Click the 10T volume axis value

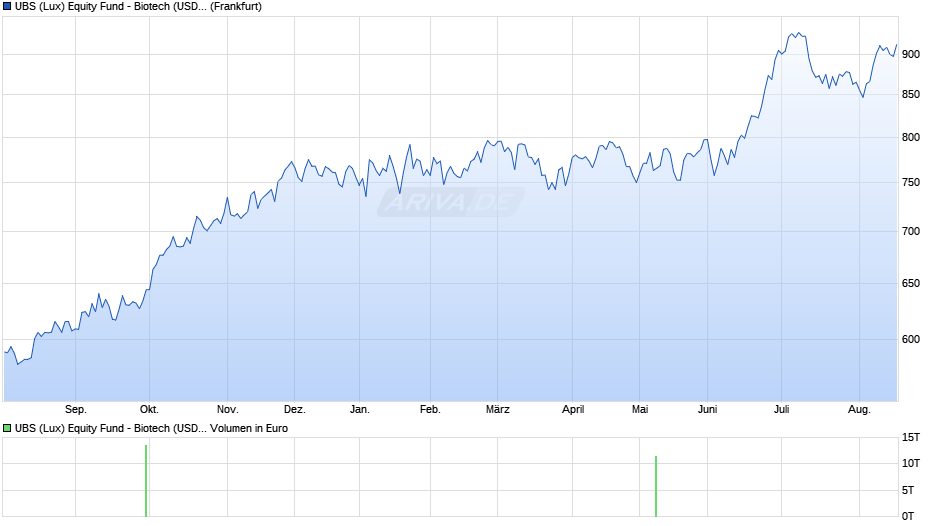(911, 463)
